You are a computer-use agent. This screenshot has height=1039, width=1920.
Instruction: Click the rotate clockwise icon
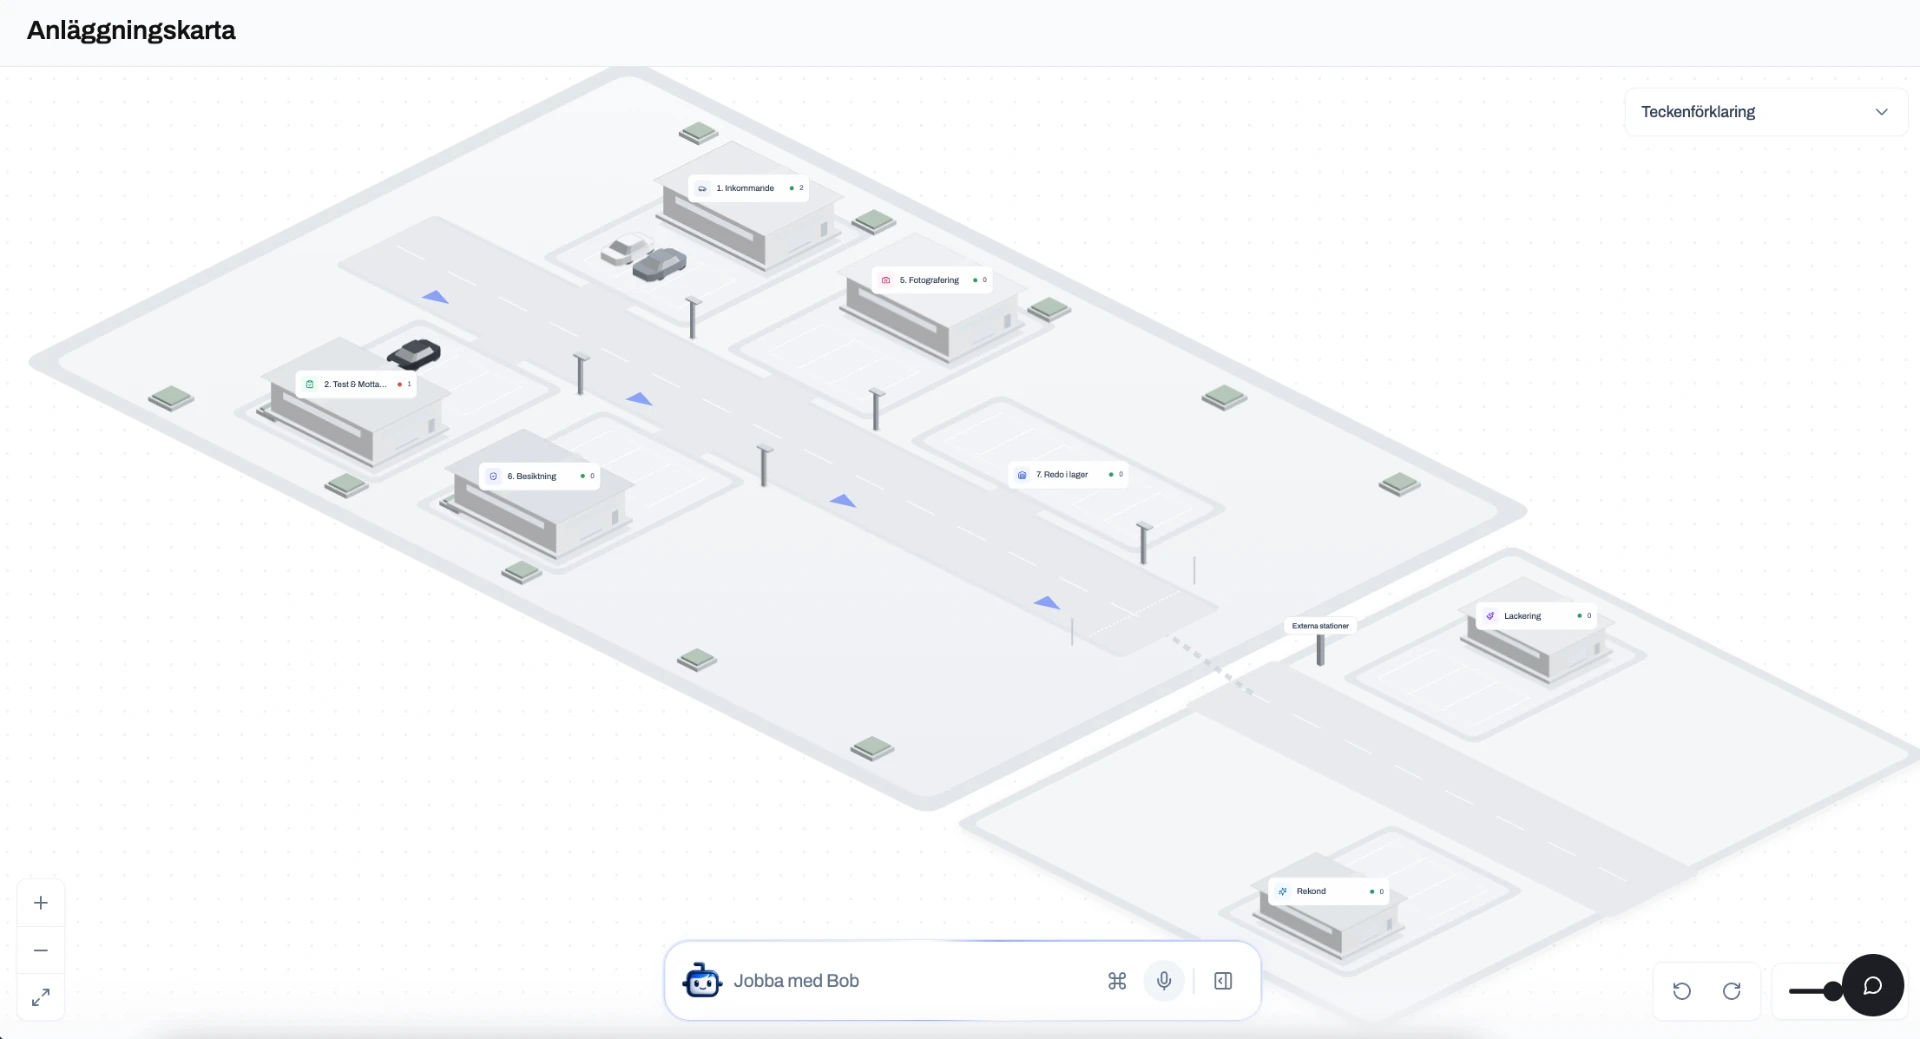1732,991
